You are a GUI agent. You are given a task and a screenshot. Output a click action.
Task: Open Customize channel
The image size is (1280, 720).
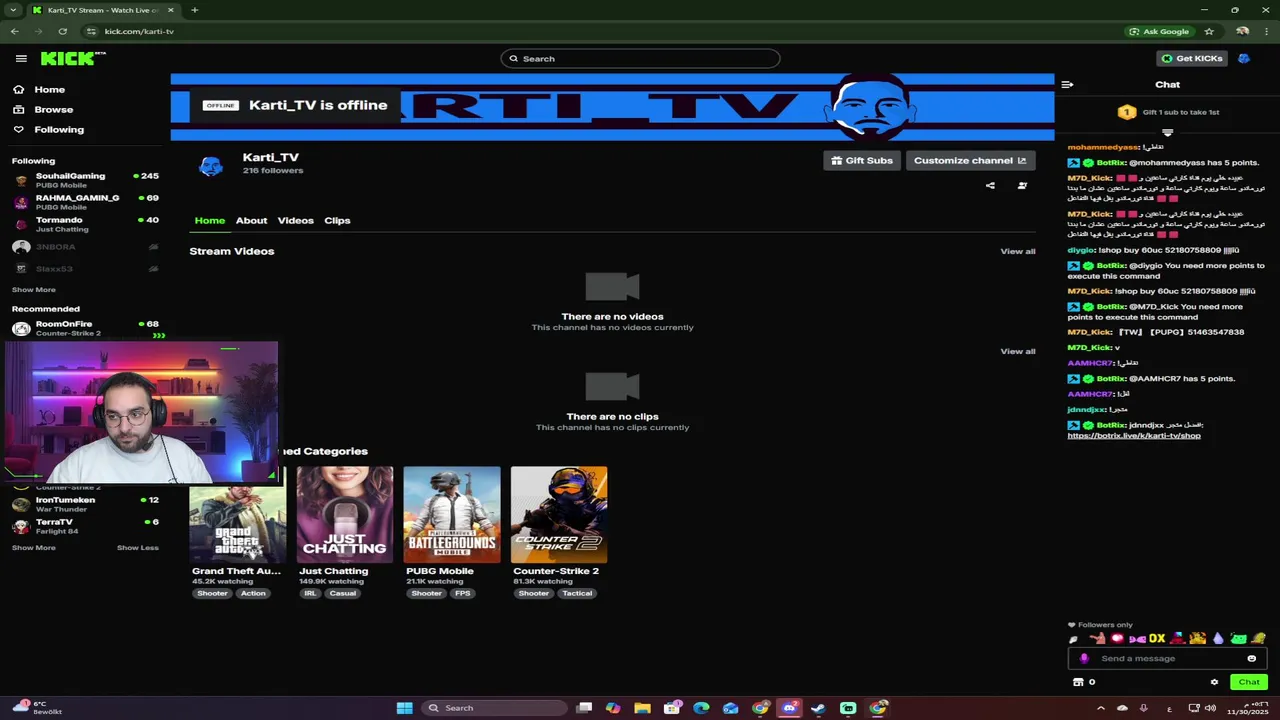(x=970, y=161)
